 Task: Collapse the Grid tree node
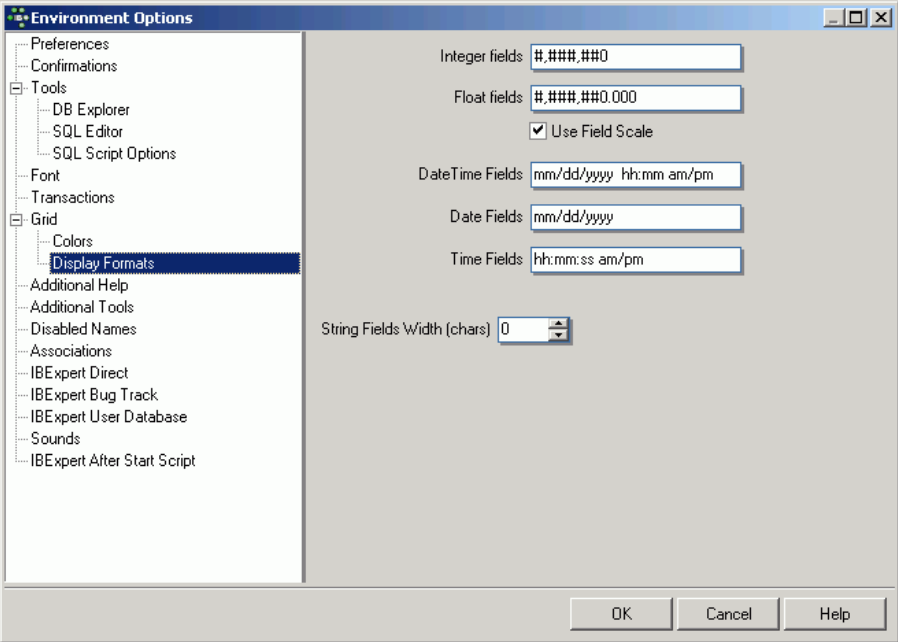pyautogui.click(x=15, y=220)
